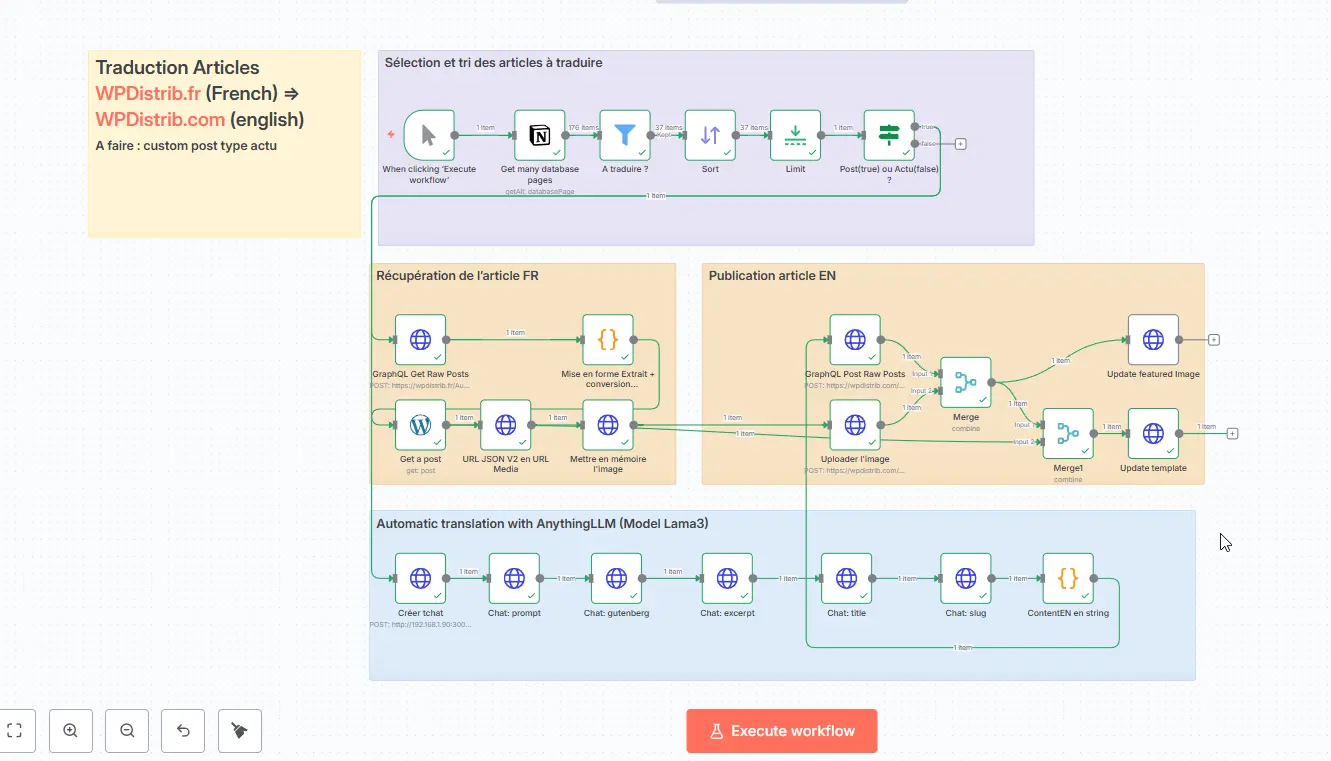Open the 'ContentEN en string' code node
Image resolution: width=1331 pixels, height=761 pixels.
tap(1068, 578)
